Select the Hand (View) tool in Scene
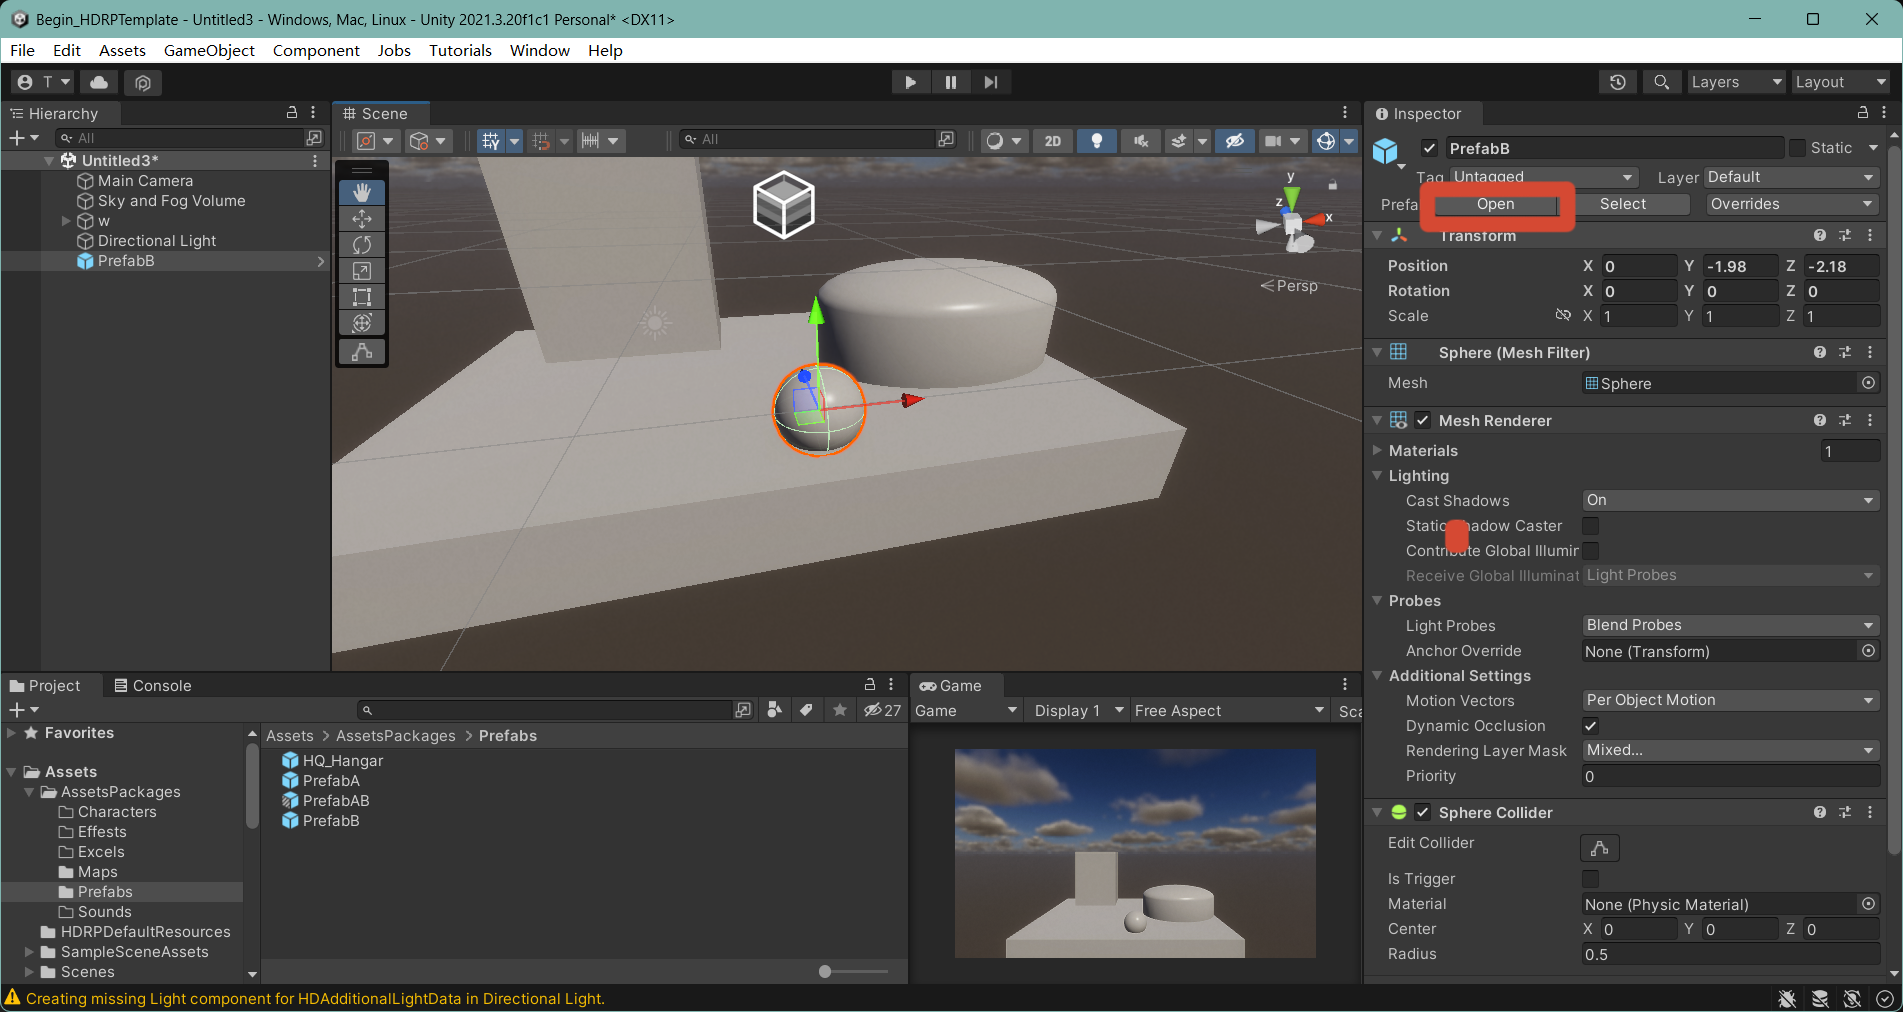Image resolution: width=1903 pixels, height=1012 pixels. [362, 192]
